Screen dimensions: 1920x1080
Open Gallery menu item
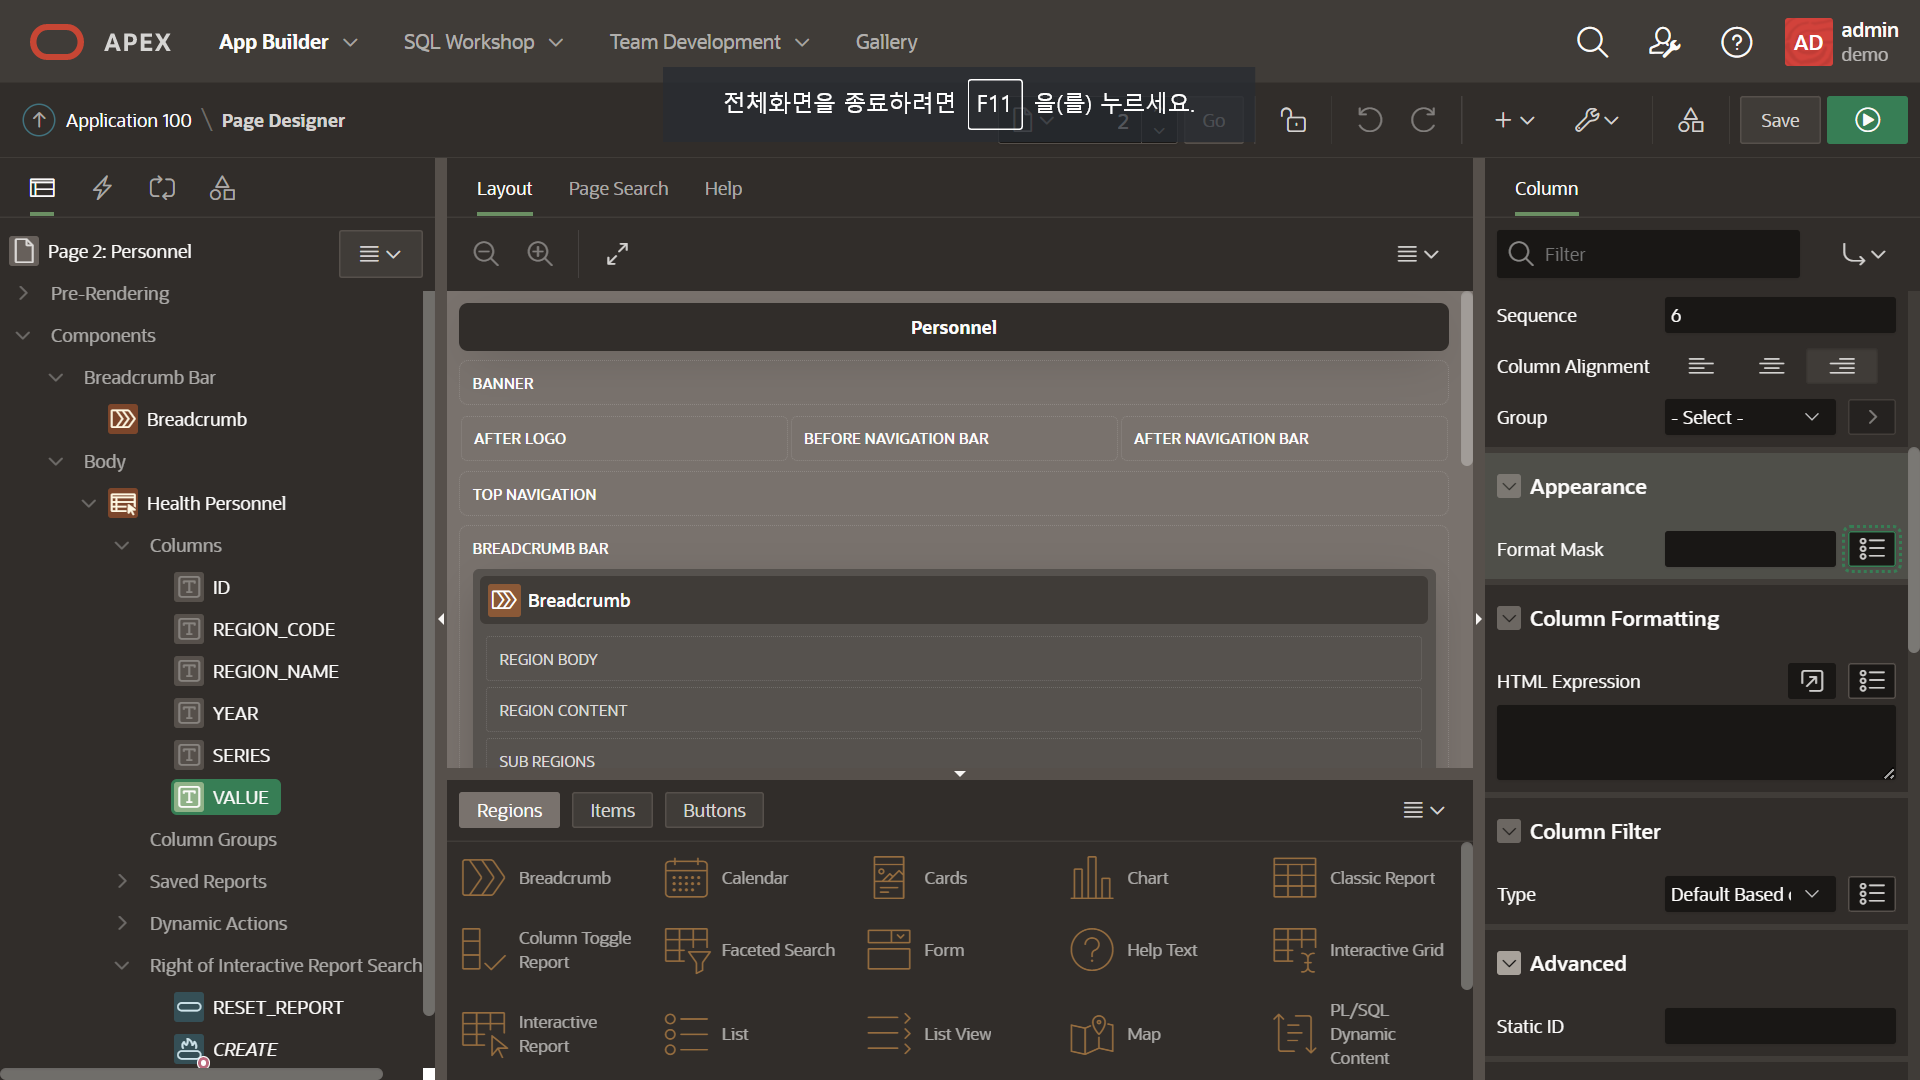(x=886, y=42)
